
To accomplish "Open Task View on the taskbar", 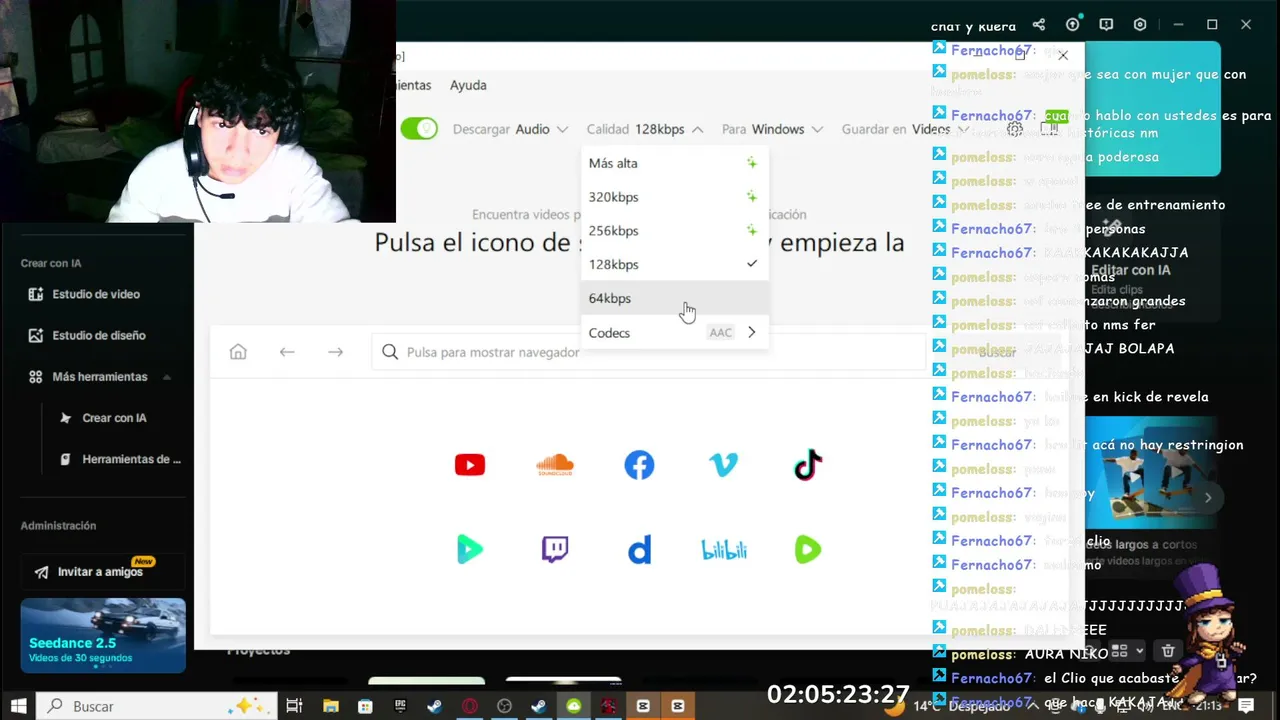I will 294,706.
